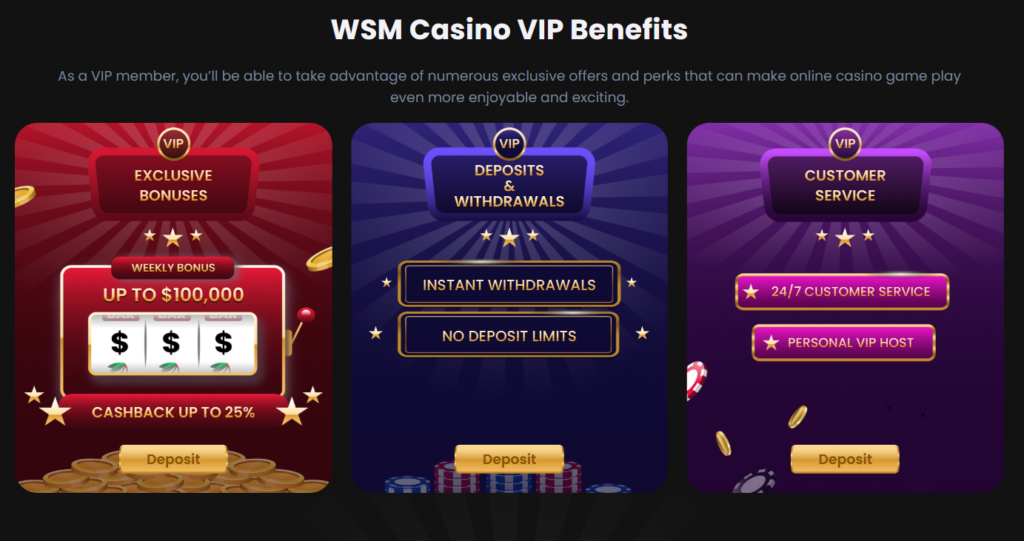Click the Deposit button on the purple card
Viewport: 1024px width, 541px height.
(x=845, y=459)
